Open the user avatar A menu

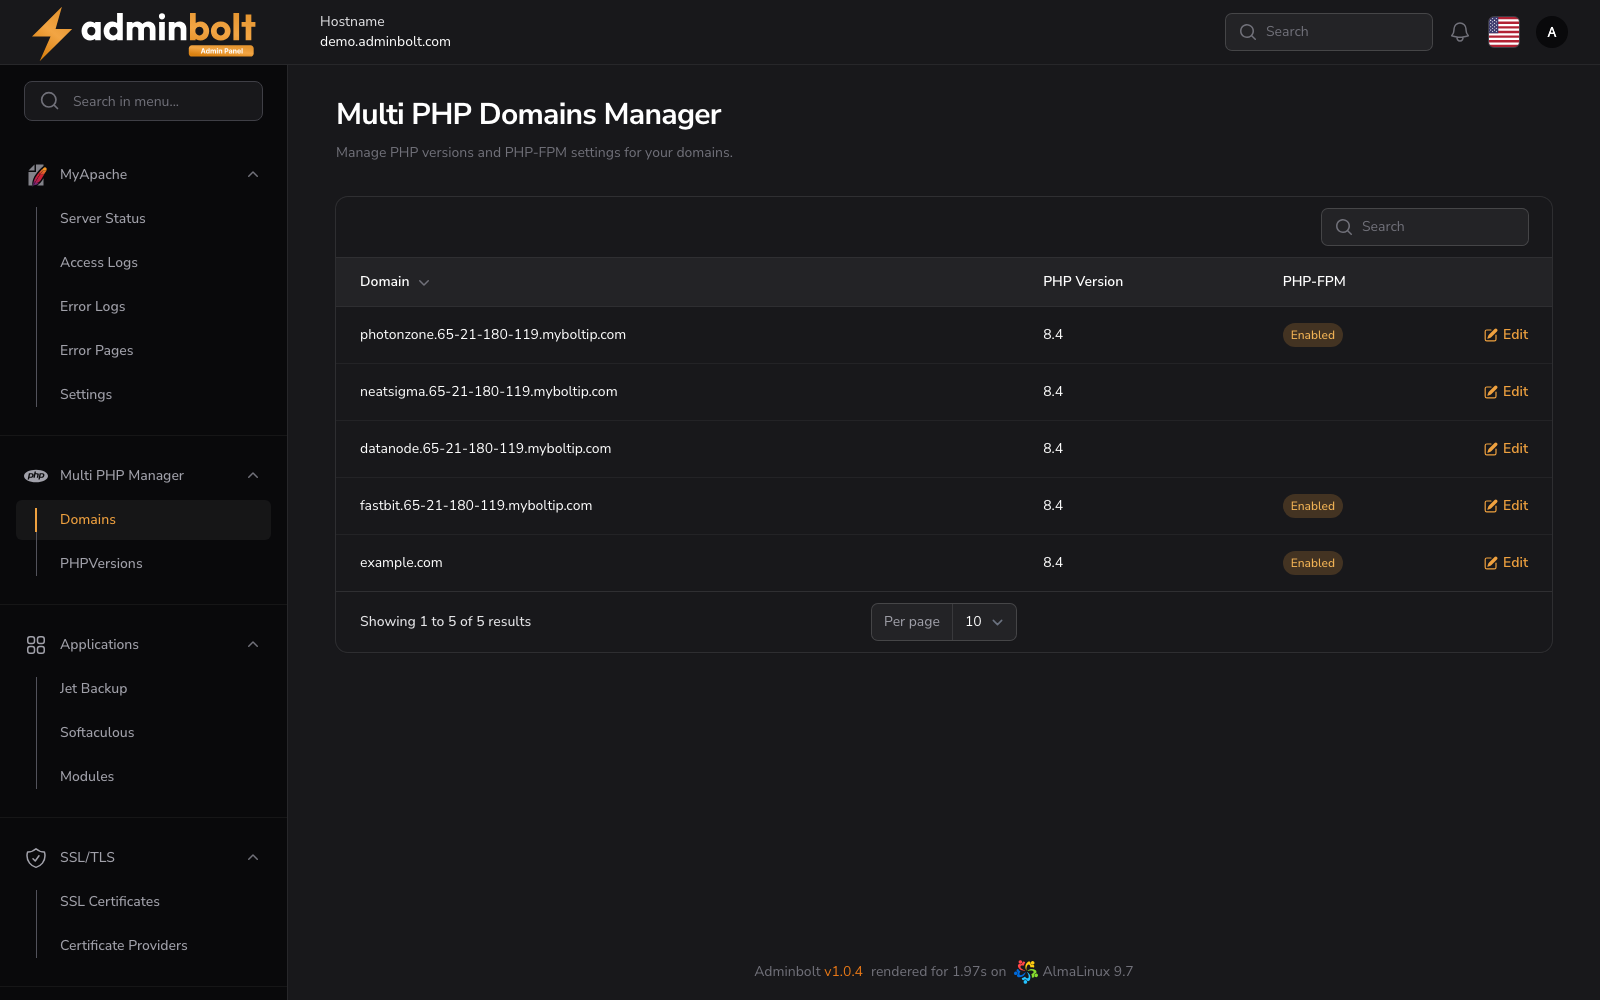pos(1552,32)
